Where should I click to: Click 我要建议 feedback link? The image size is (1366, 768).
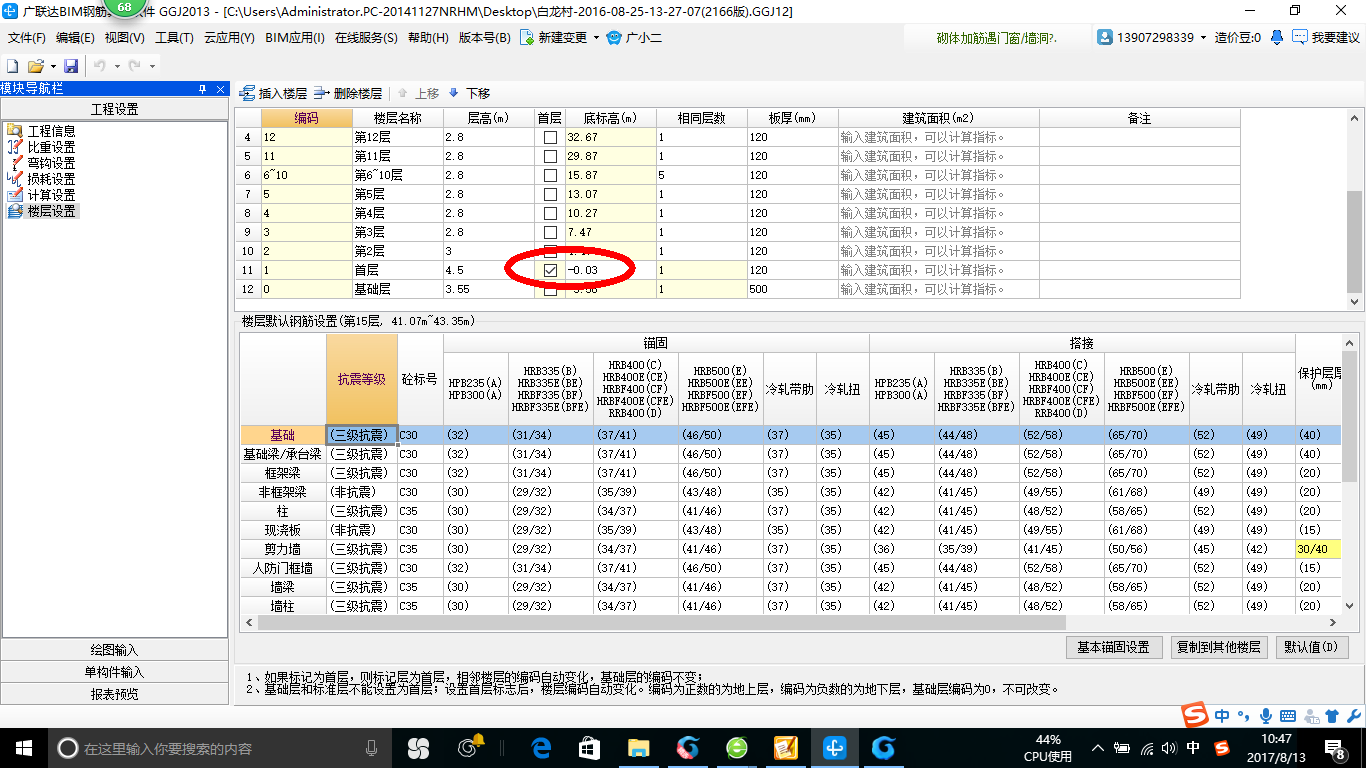pyautogui.click(x=1326, y=38)
